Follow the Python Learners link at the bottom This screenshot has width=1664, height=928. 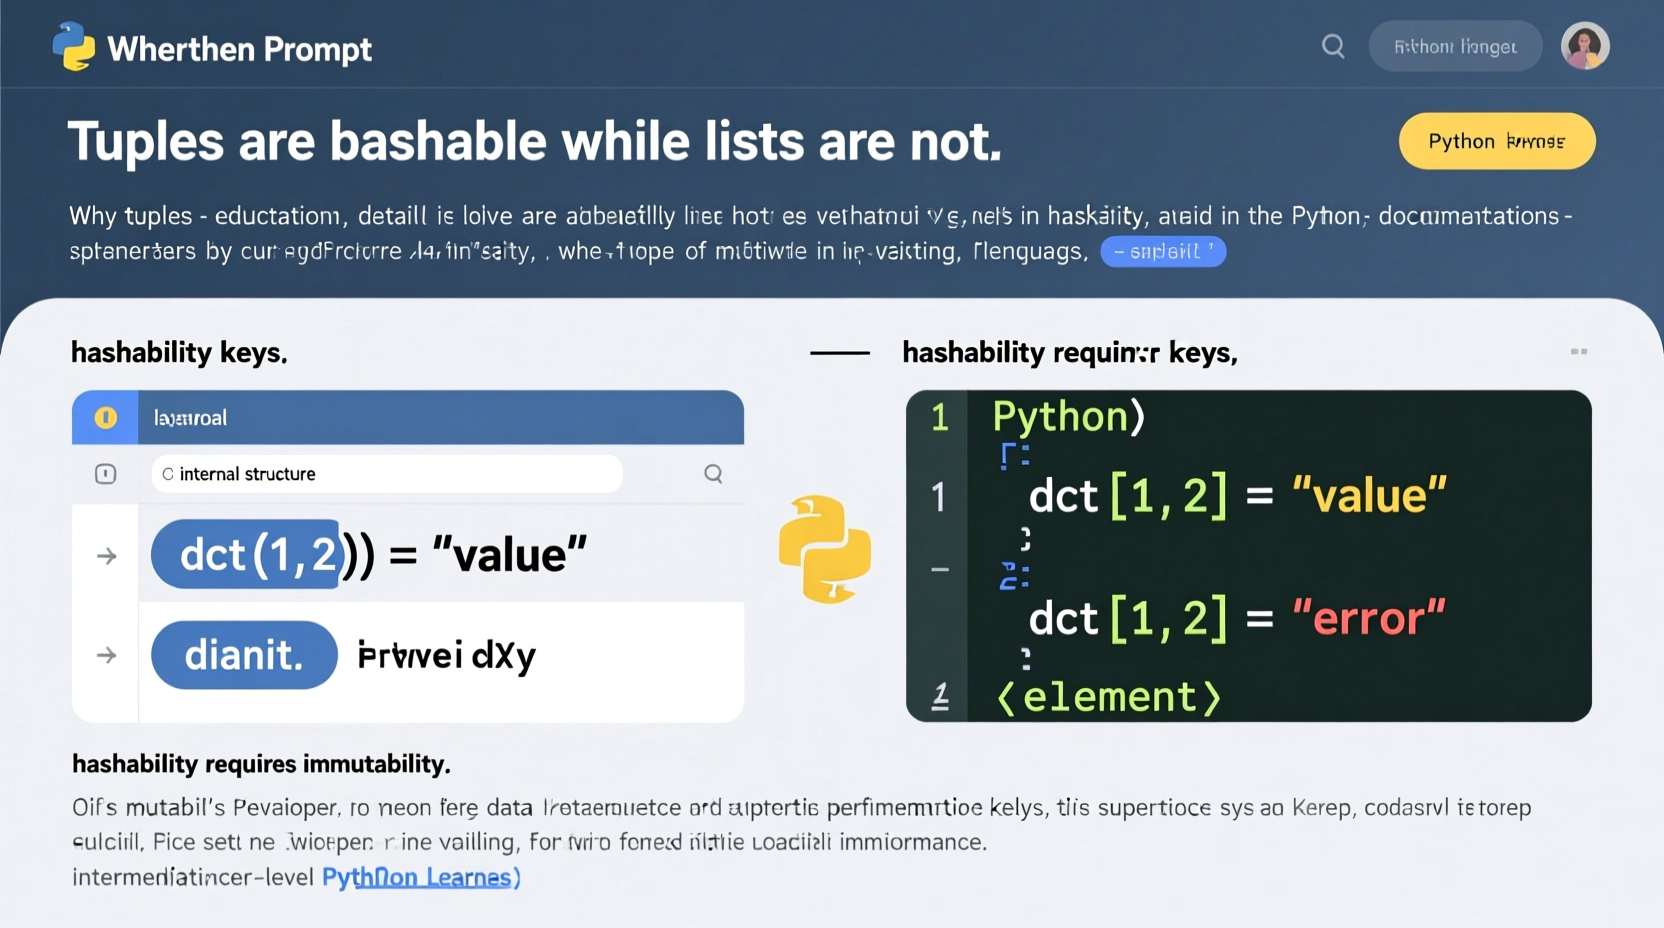(x=421, y=878)
